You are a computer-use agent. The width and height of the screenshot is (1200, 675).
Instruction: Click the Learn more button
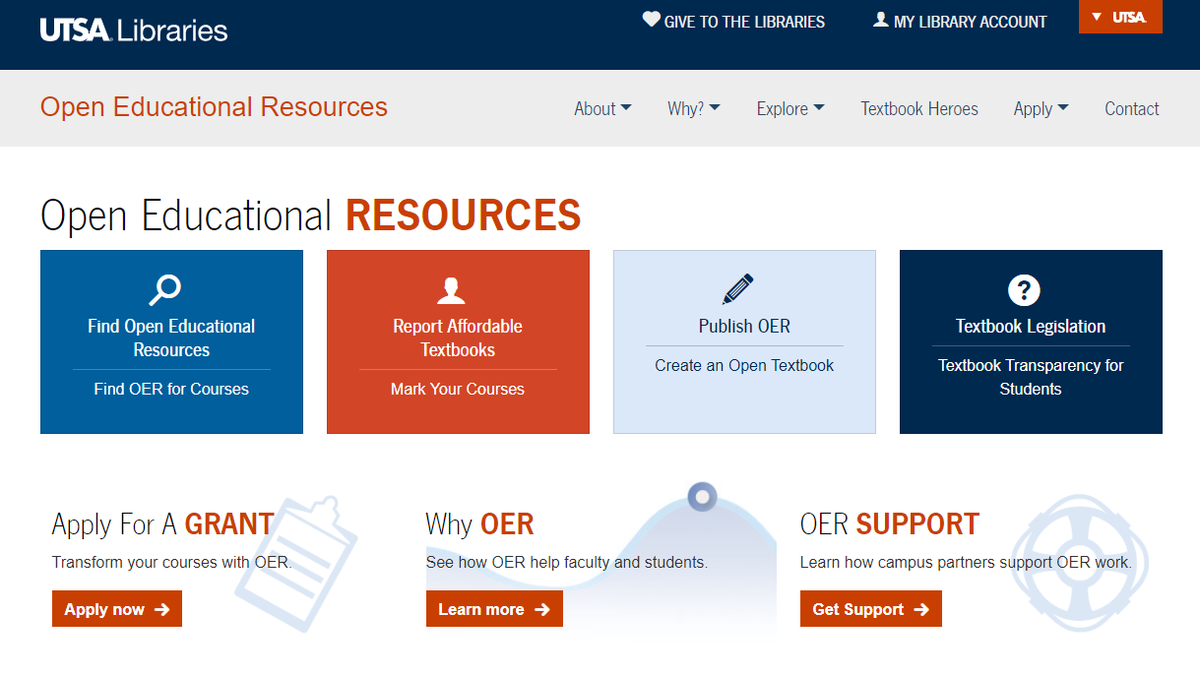pyautogui.click(x=494, y=609)
